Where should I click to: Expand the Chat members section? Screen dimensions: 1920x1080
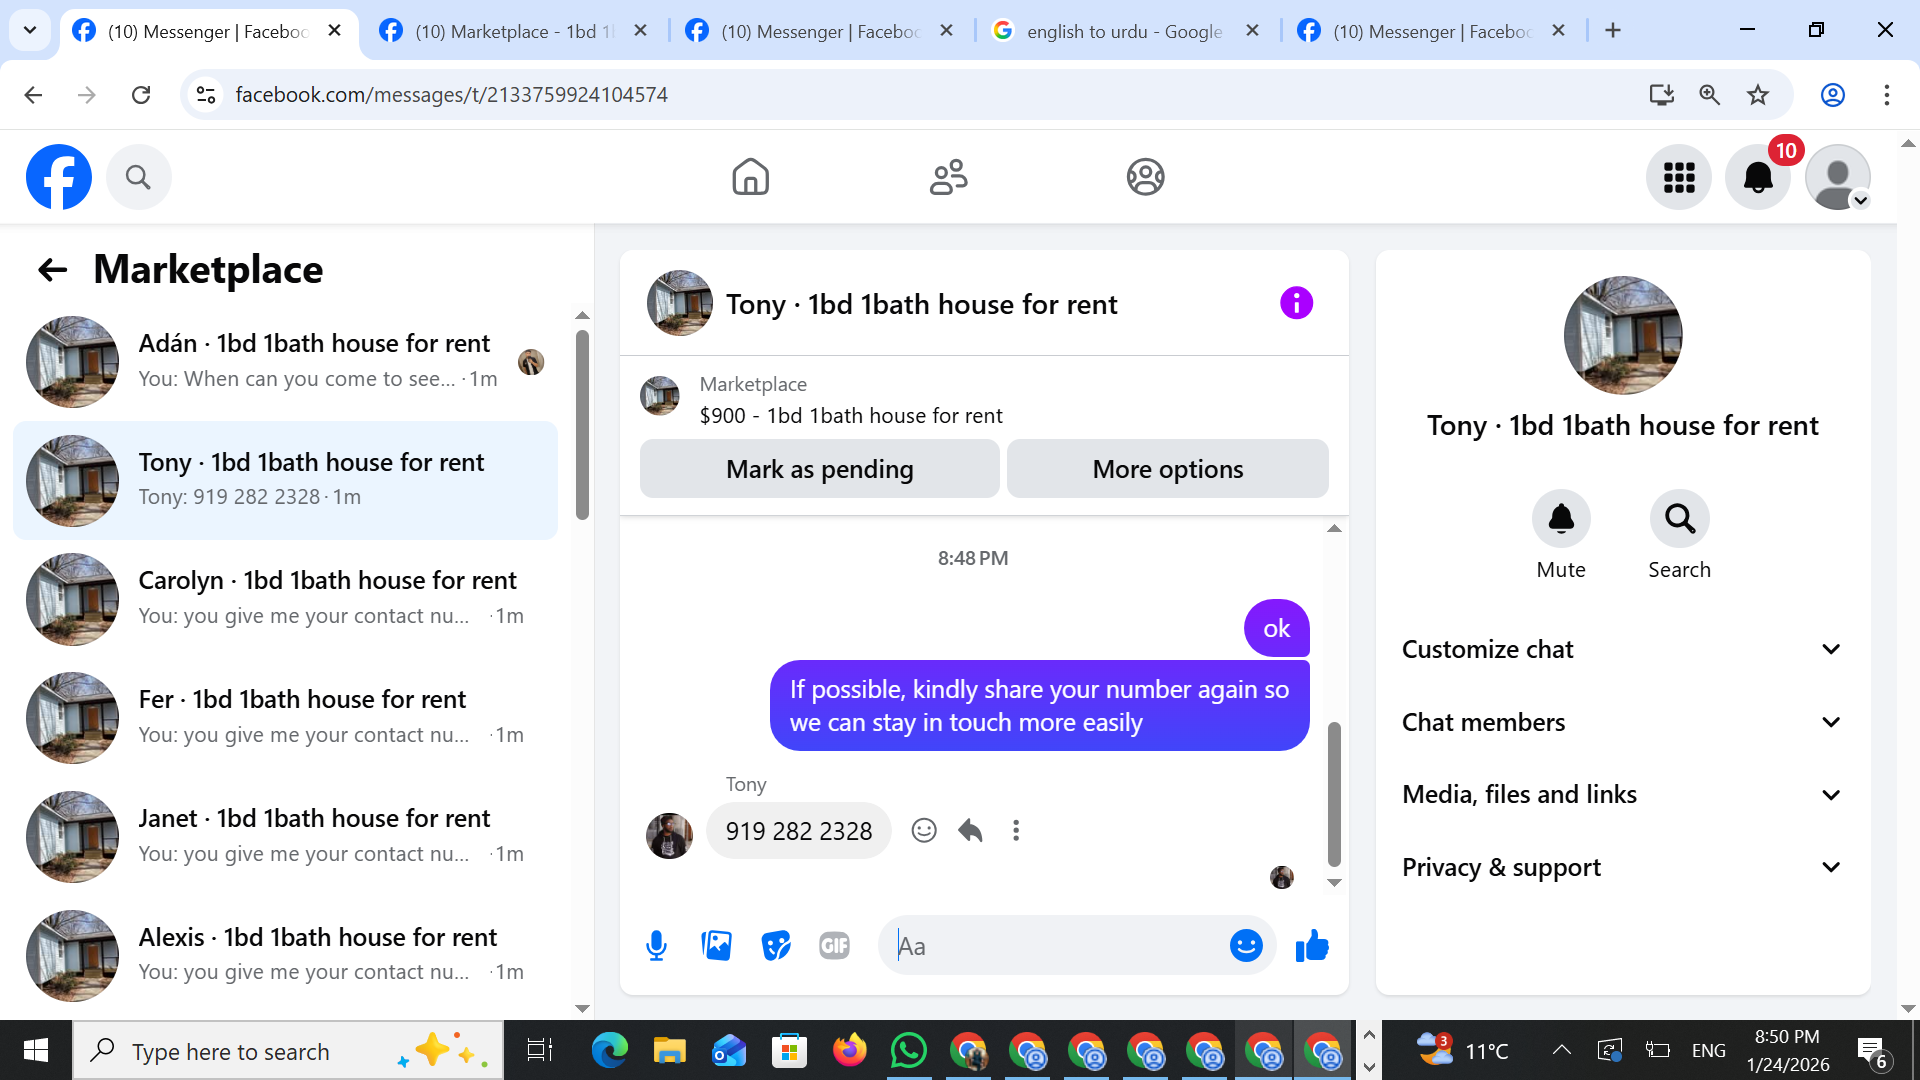(1622, 722)
